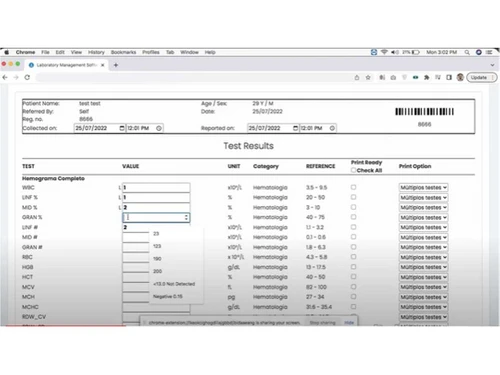Screen dimensions: 500x375
Task: Tick Print Ready checkbox for WBC
Action: point(353,187)
